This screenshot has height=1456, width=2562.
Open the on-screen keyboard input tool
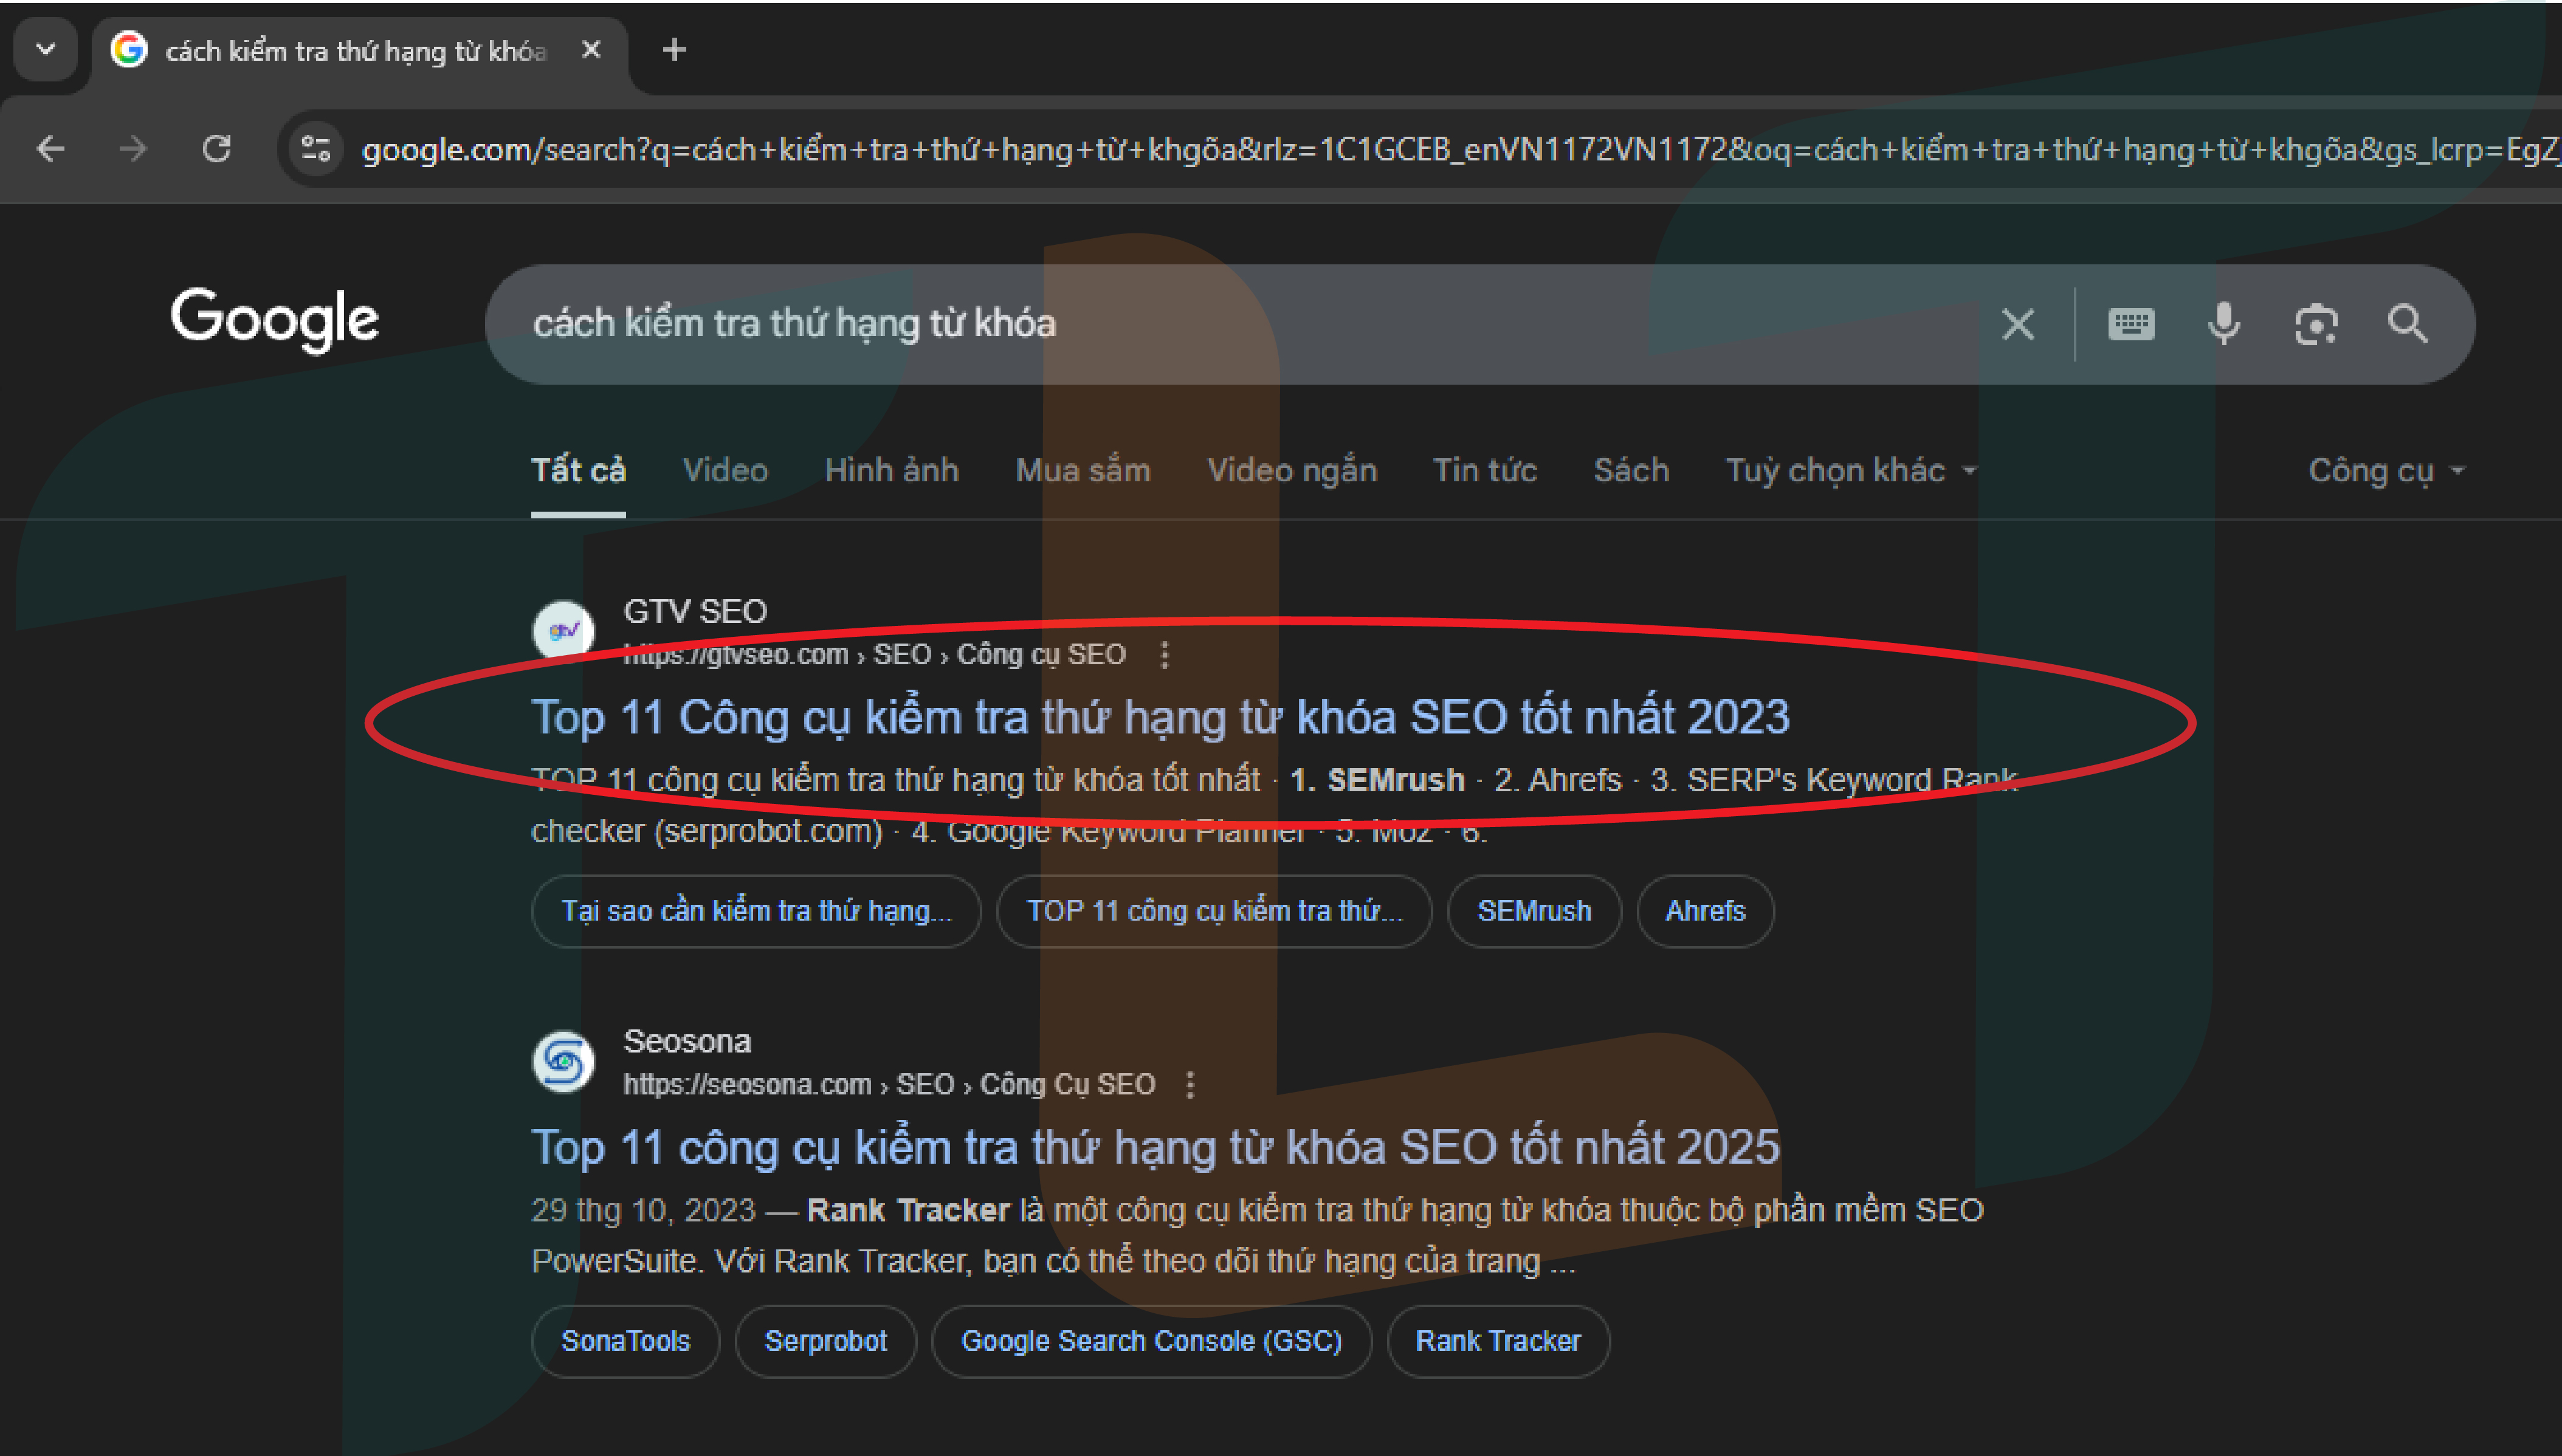coord(2131,324)
